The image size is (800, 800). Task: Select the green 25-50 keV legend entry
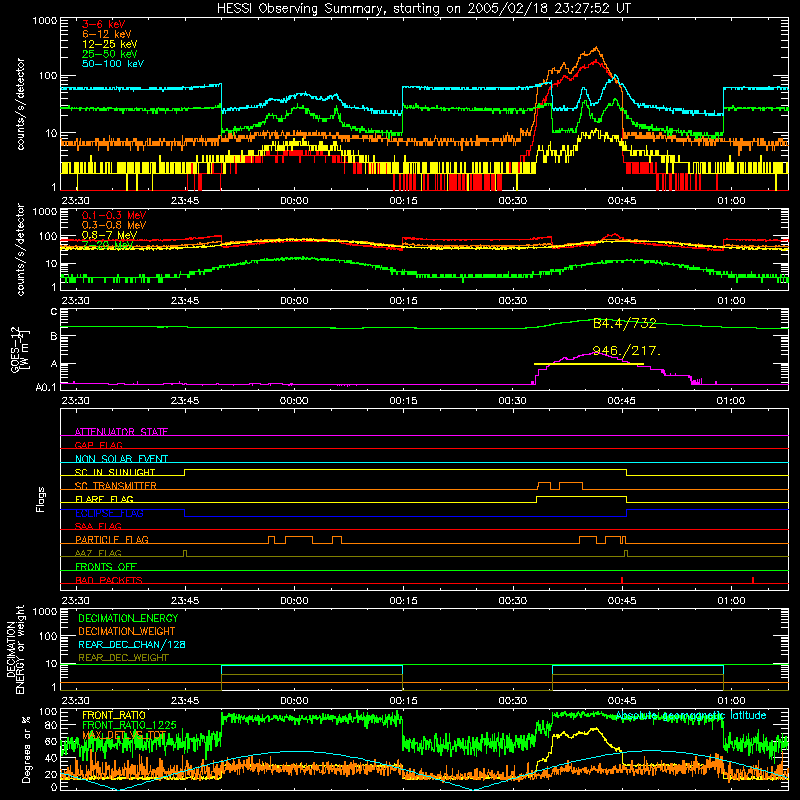(x=110, y=54)
